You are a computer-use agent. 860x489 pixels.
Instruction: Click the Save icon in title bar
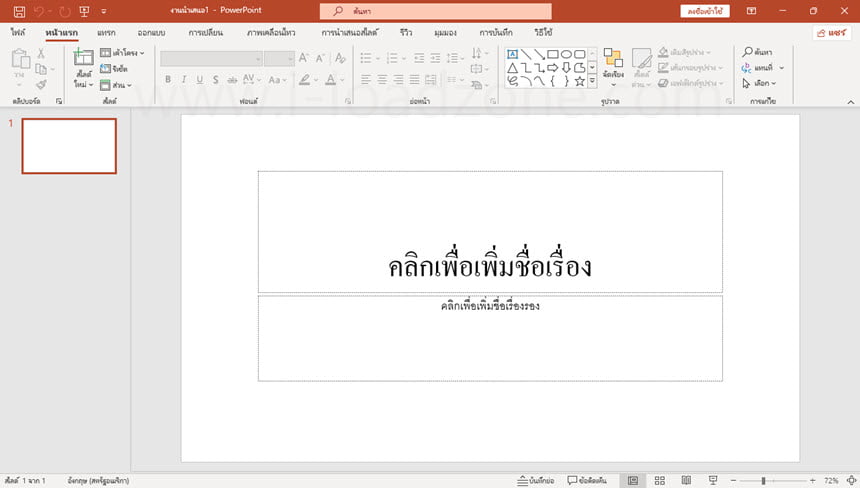pyautogui.click(x=19, y=11)
